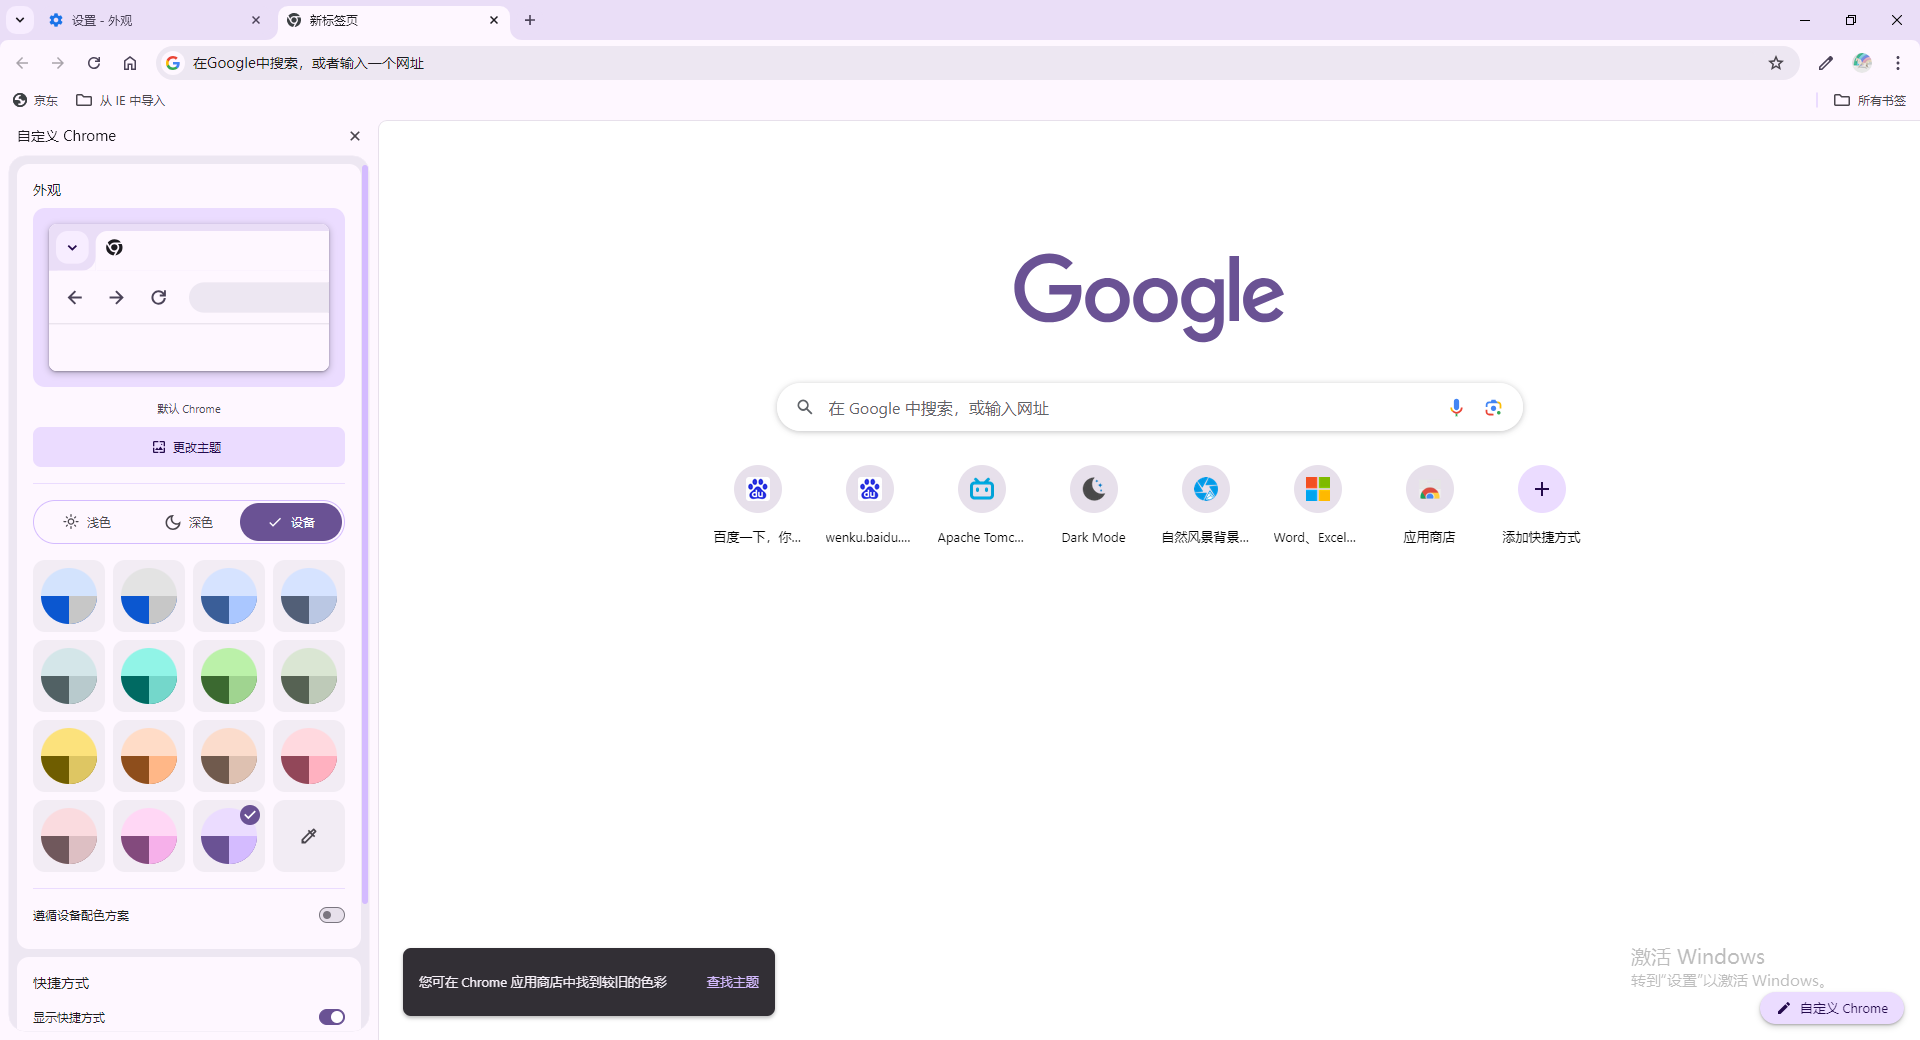Choose the magenta pink color swatch
This screenshot has height=1040, width=1920.
click(149, 836)
